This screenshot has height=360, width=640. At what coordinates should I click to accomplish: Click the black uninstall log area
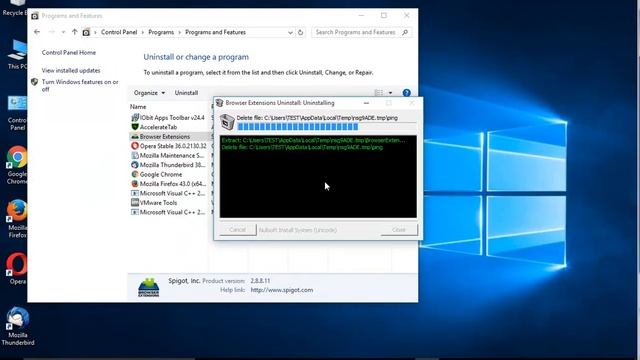(318, 177)
